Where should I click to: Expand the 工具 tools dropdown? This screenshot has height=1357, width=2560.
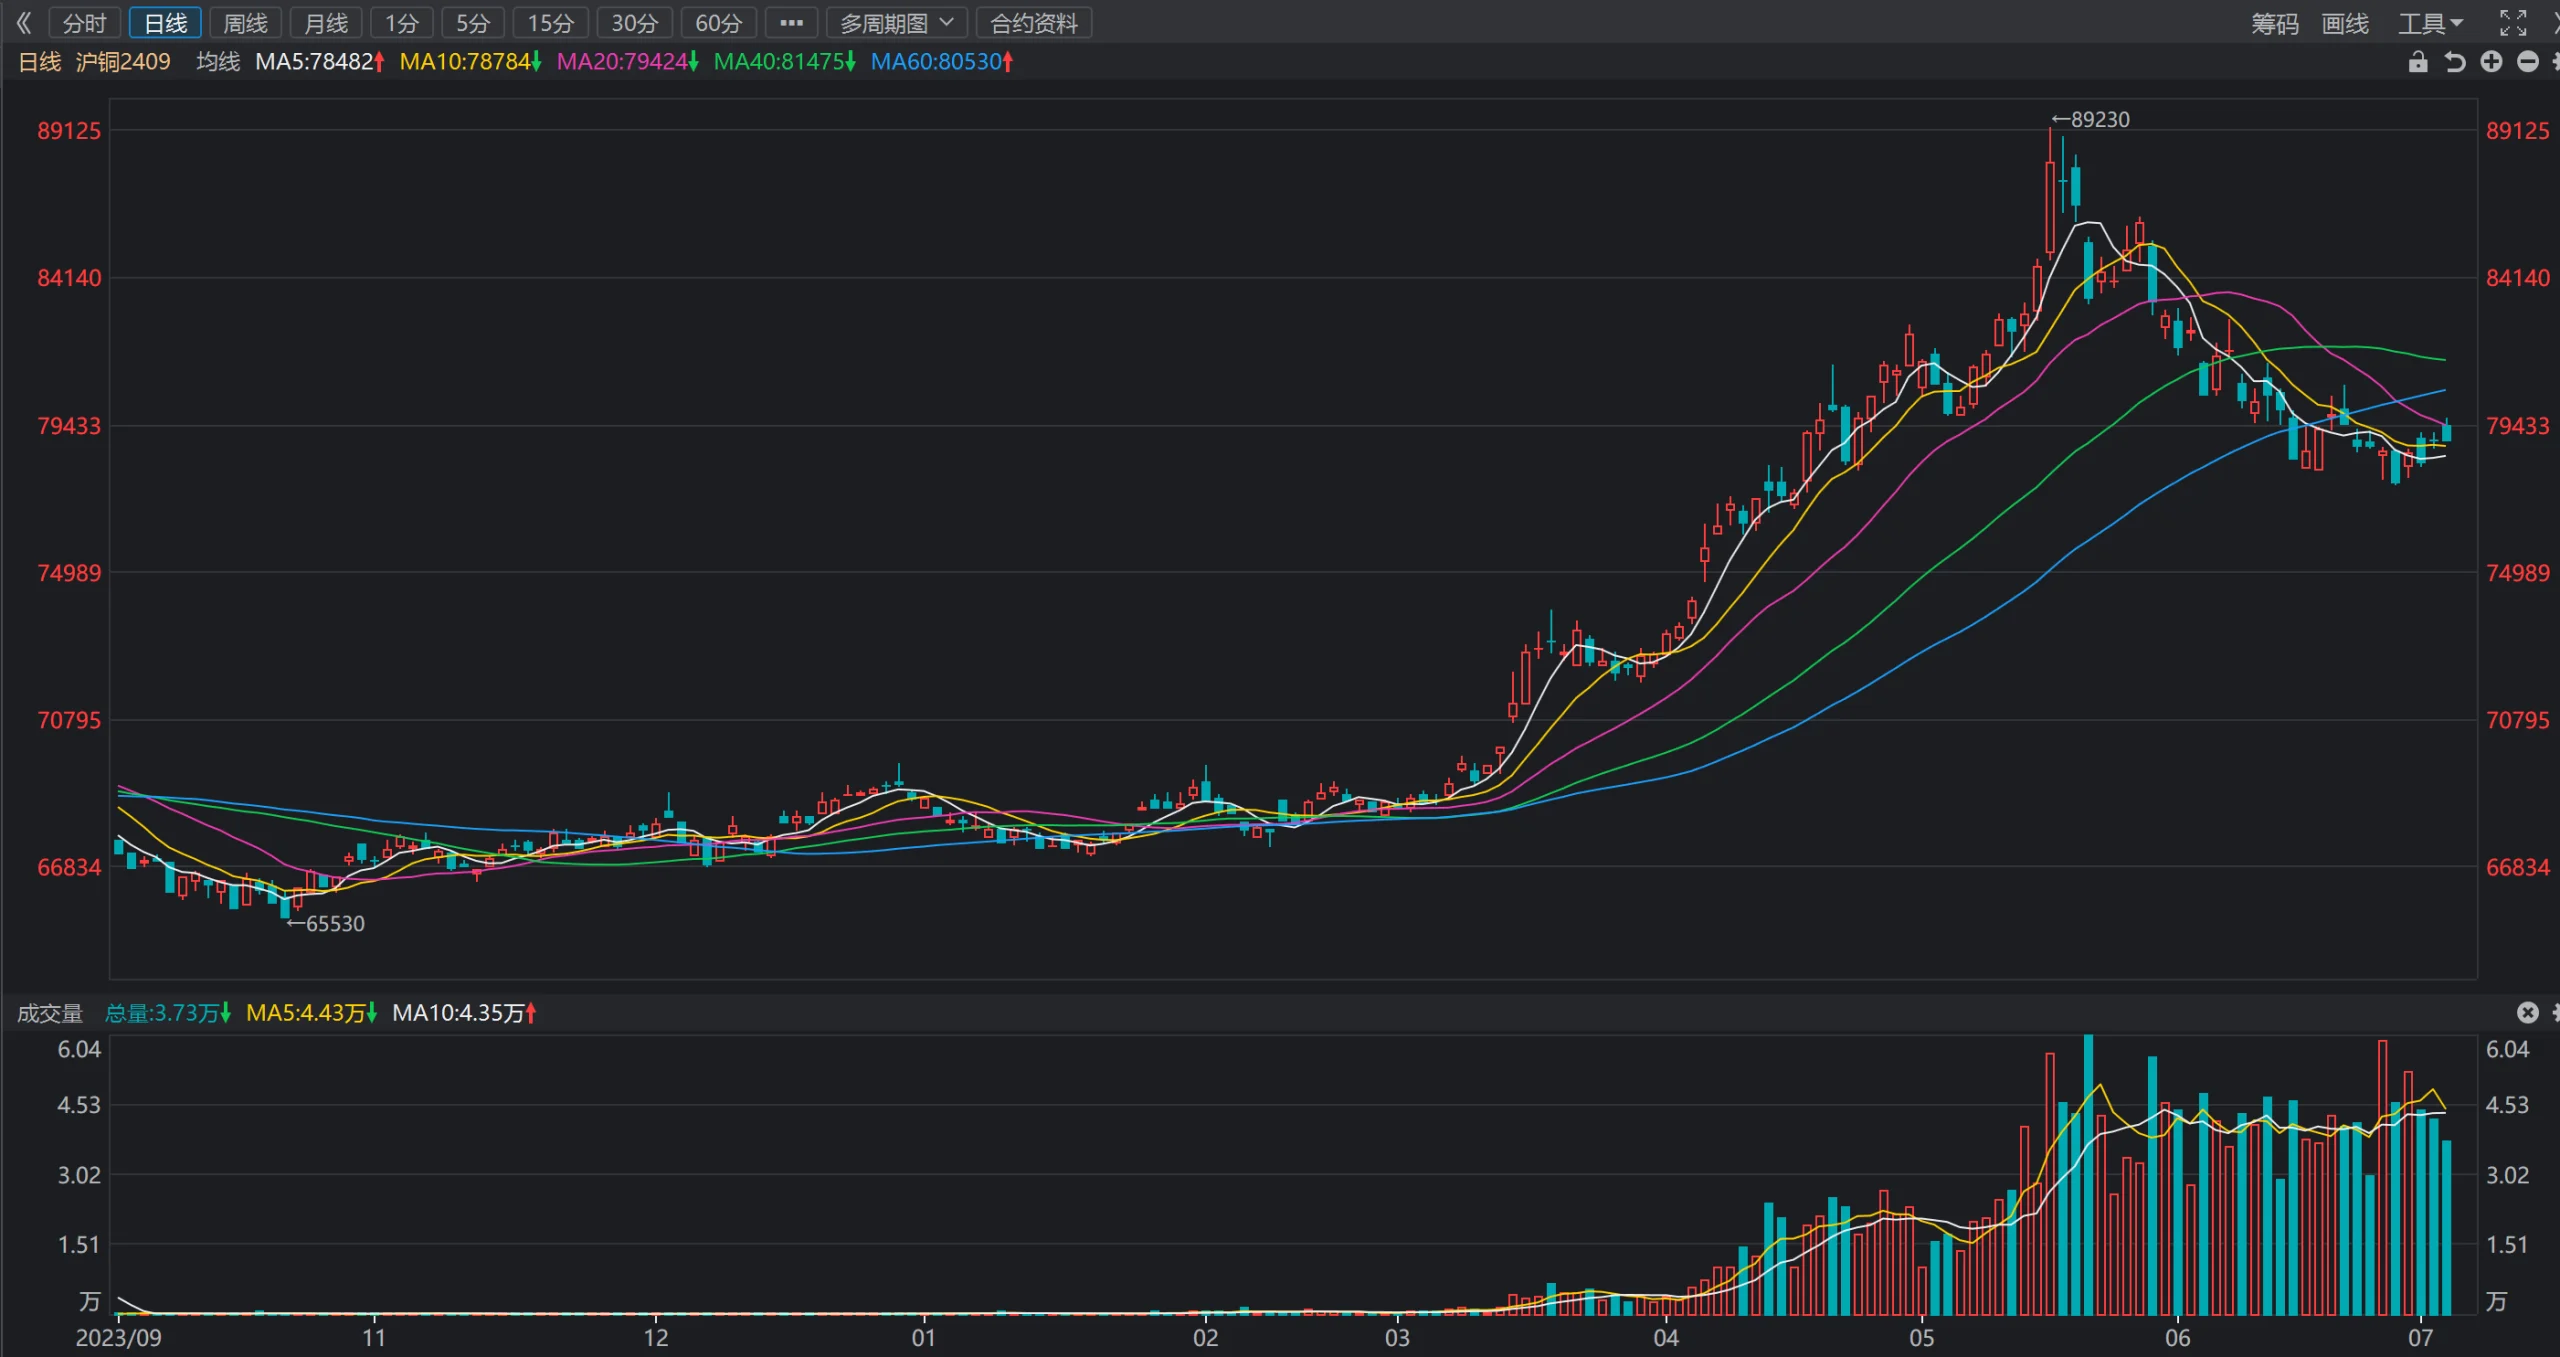coord(2430,23)
